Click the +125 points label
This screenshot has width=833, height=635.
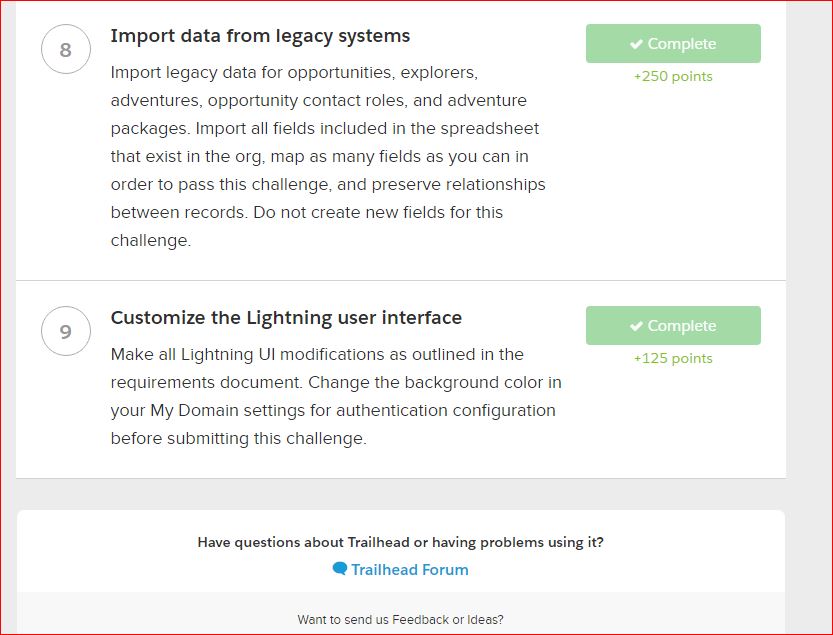[x=673, y=358]
